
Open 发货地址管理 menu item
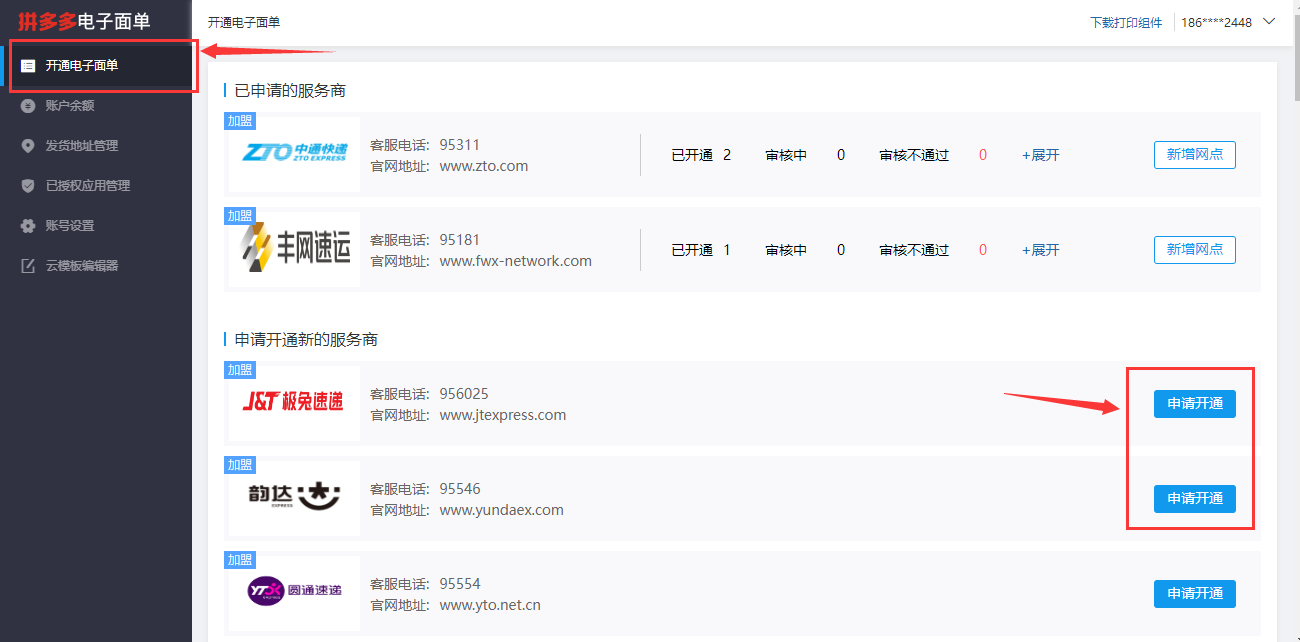click(x=96, y=145)
